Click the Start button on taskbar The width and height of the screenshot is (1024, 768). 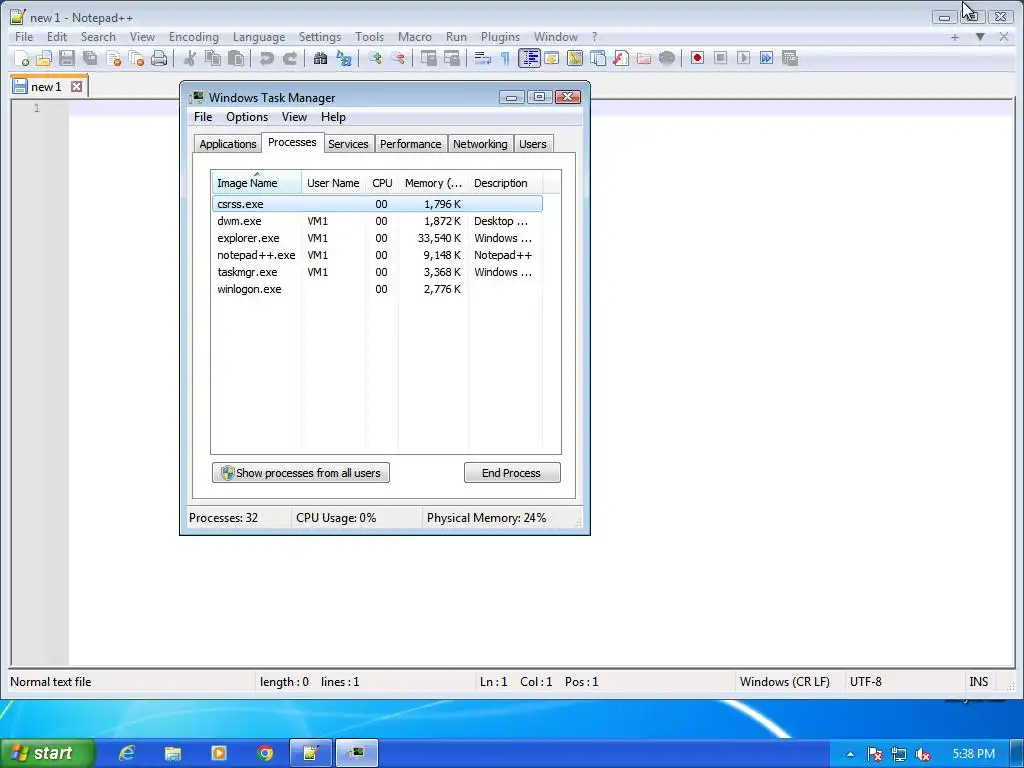46,753
